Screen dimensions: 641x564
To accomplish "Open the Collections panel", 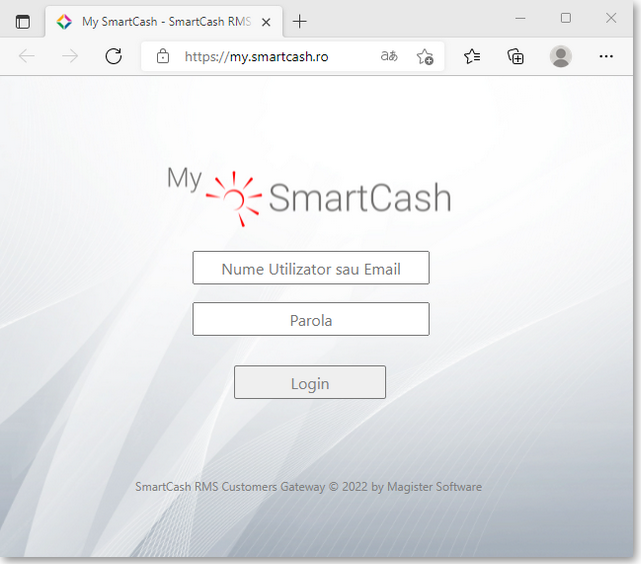I will pyautogui.click(x=515, y=56).
